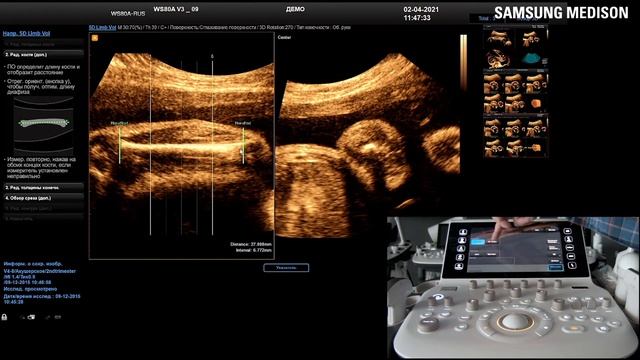This screenshot has width=640, height=360.
Task: Click the lock icon in the status bar
Action: coord(4,317)
